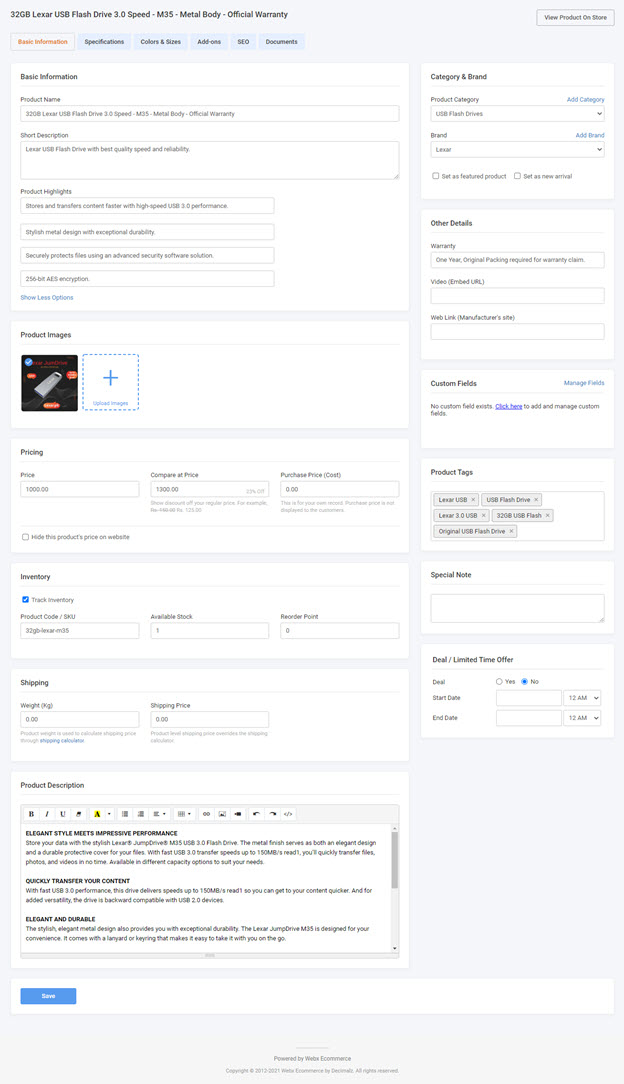624x1084 pixels.
Task: Open the Colors & Sizes tab
Action: pos(160,41)
